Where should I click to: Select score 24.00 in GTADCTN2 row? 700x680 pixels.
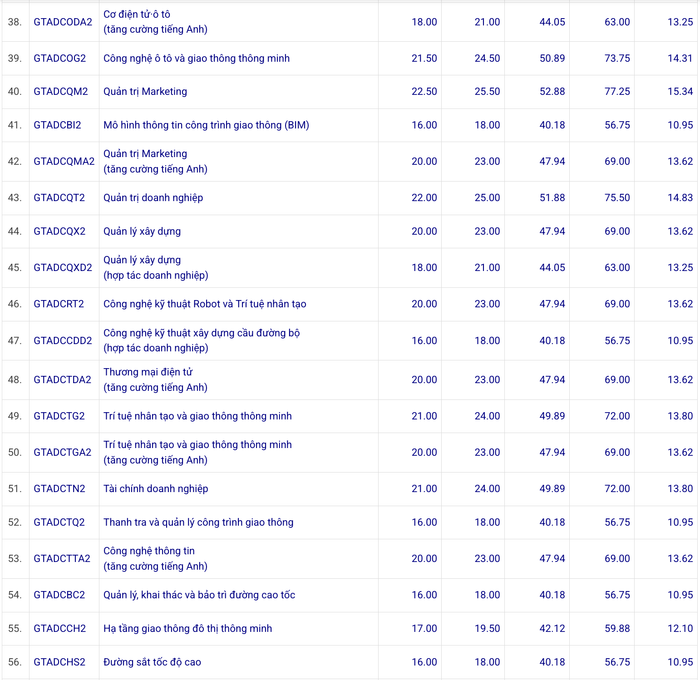[x=487, y=488]
